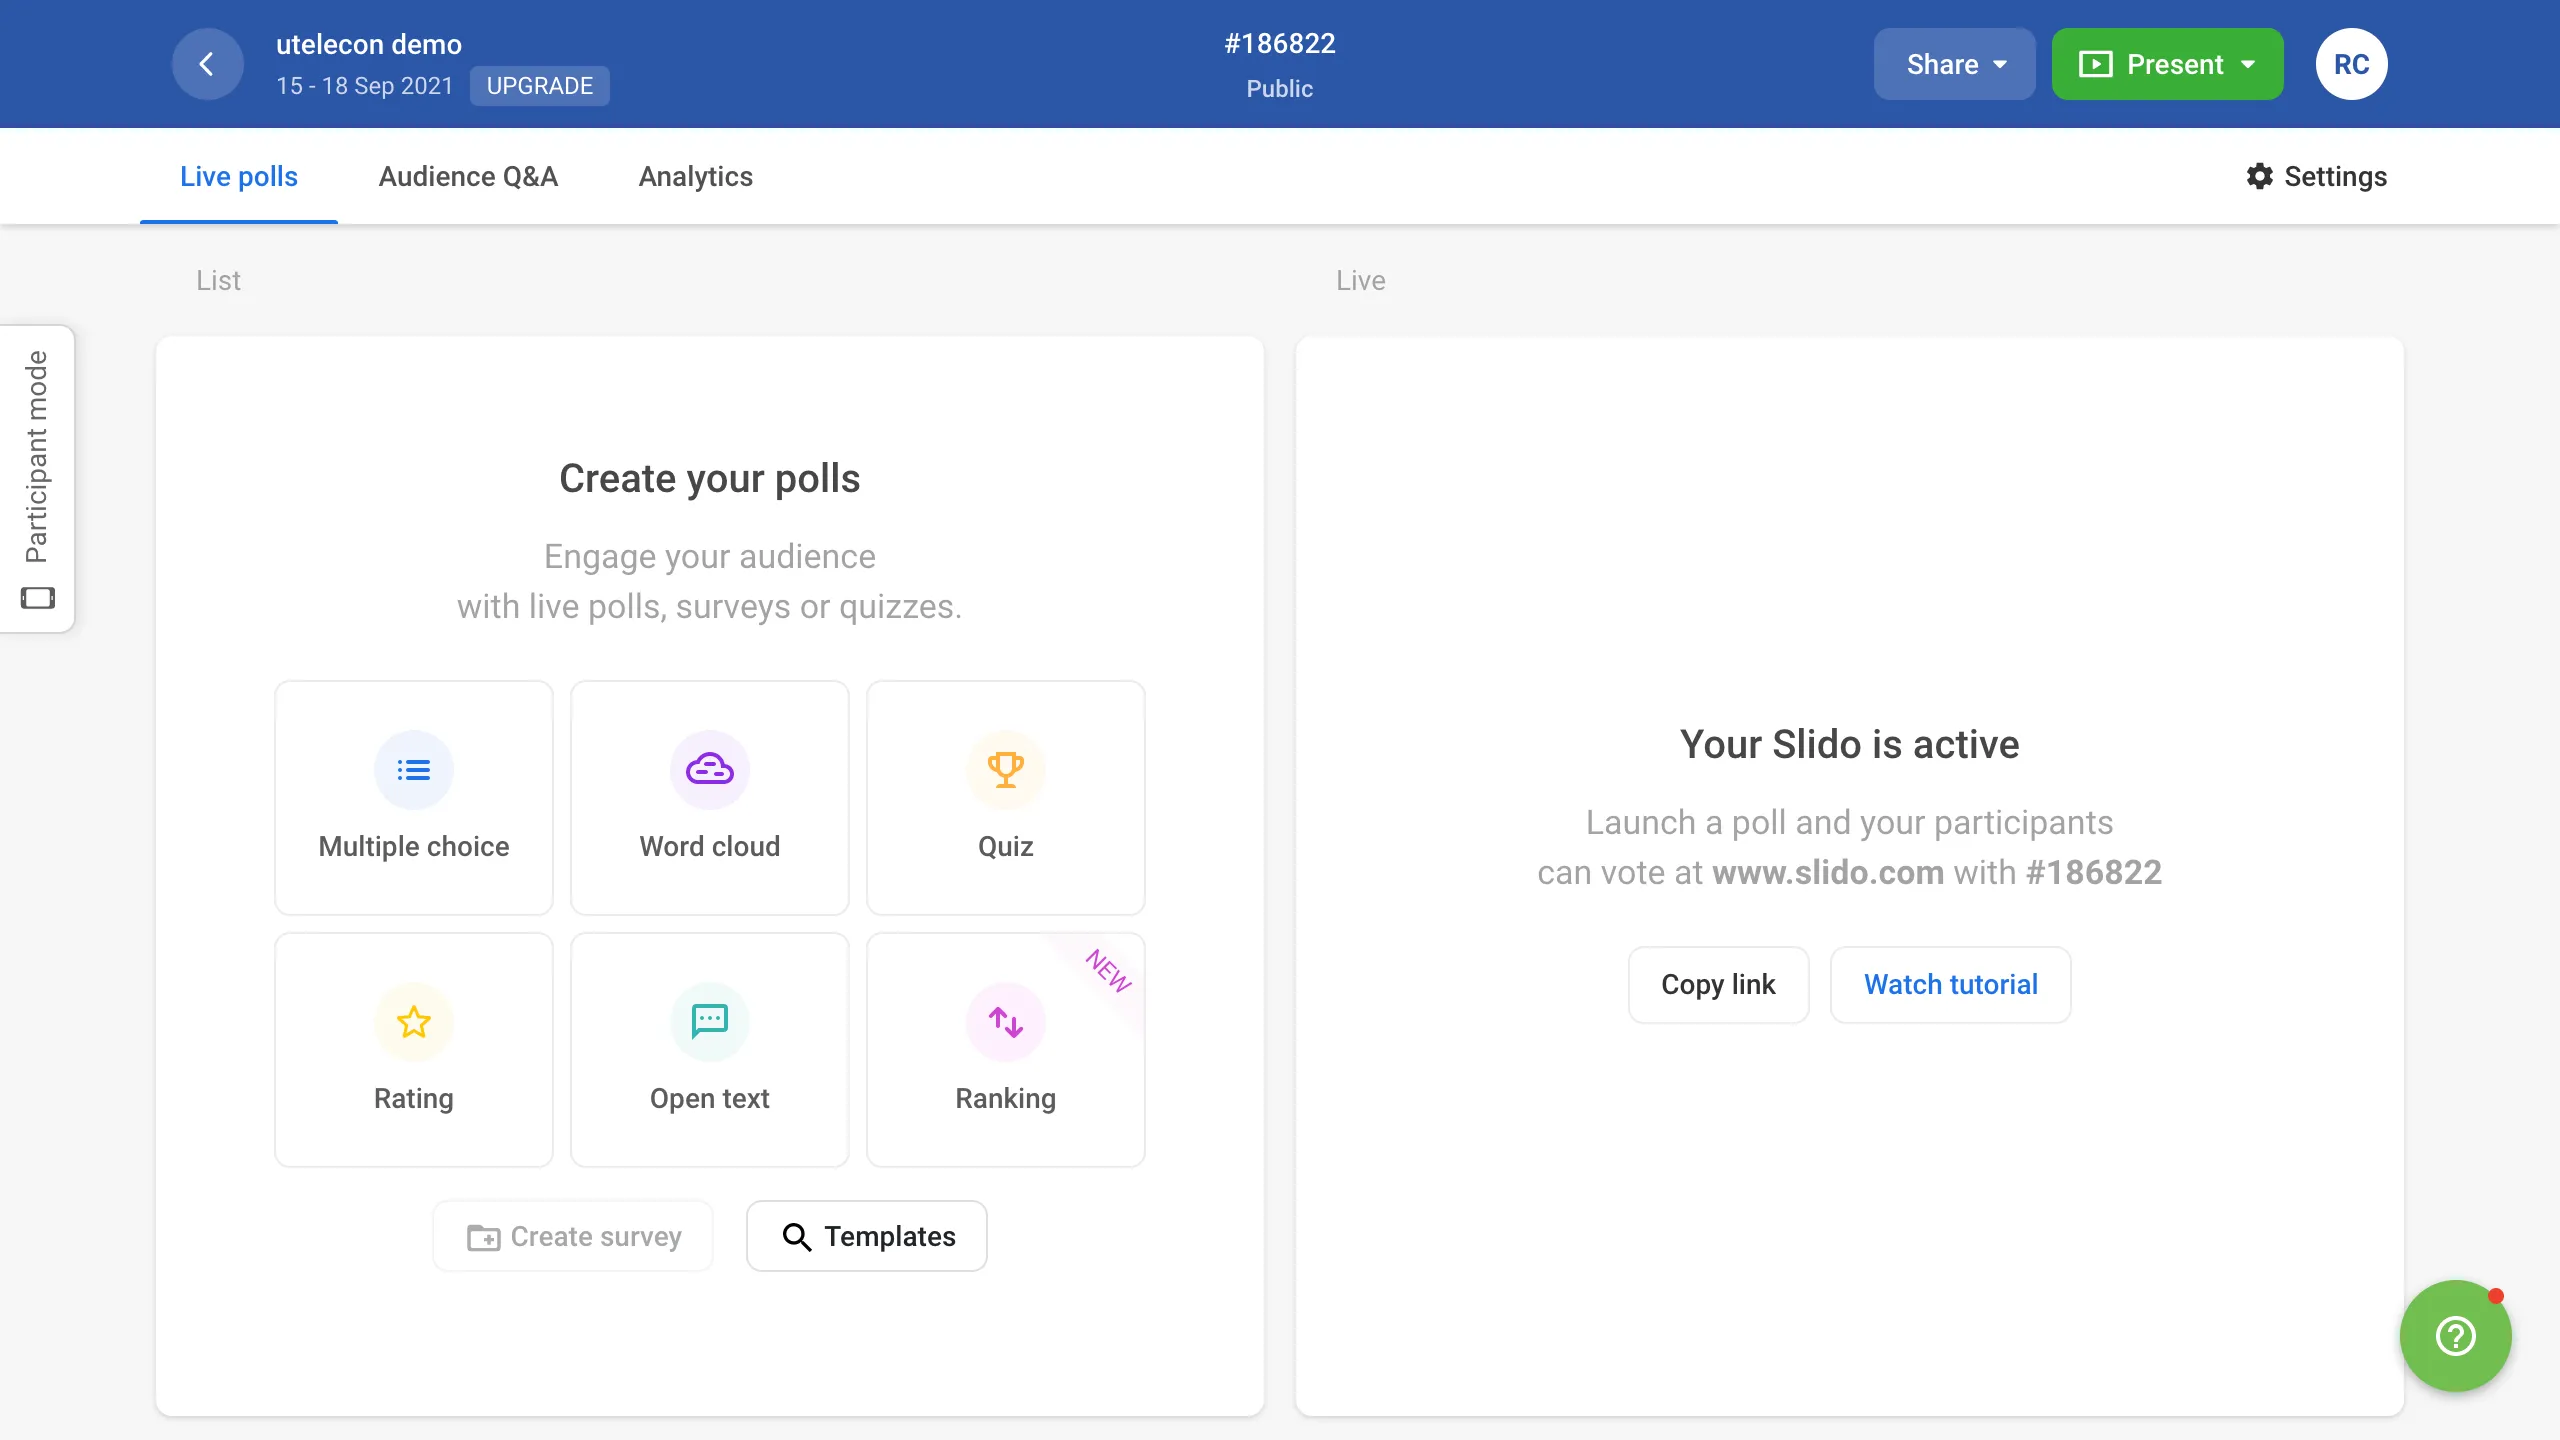The width and height of the screenshot is (2560, 1440).
Task: Select the Live polls tab
Action: (239, 176)
